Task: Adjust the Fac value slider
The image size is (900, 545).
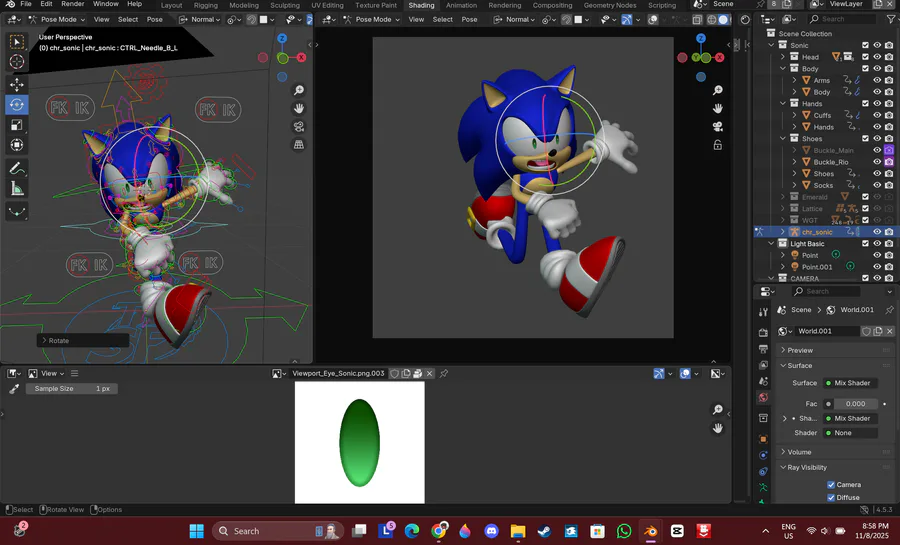Action: click(x=855, y=404)
